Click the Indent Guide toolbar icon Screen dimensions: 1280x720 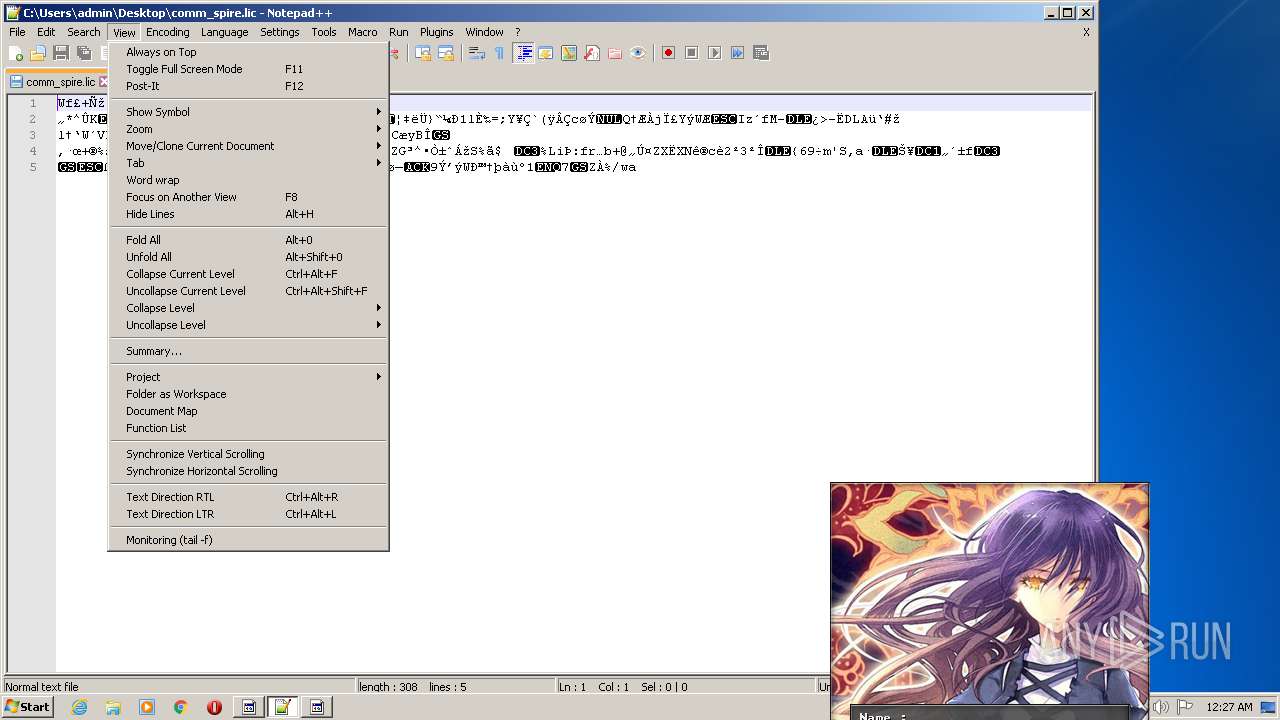(523, 53)
